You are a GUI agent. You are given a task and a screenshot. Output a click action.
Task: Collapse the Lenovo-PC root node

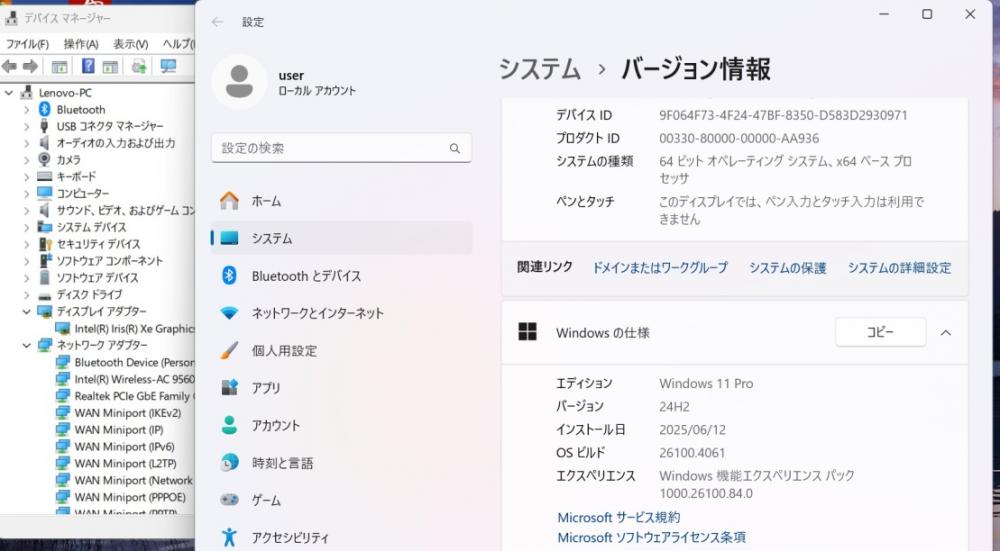9,93
